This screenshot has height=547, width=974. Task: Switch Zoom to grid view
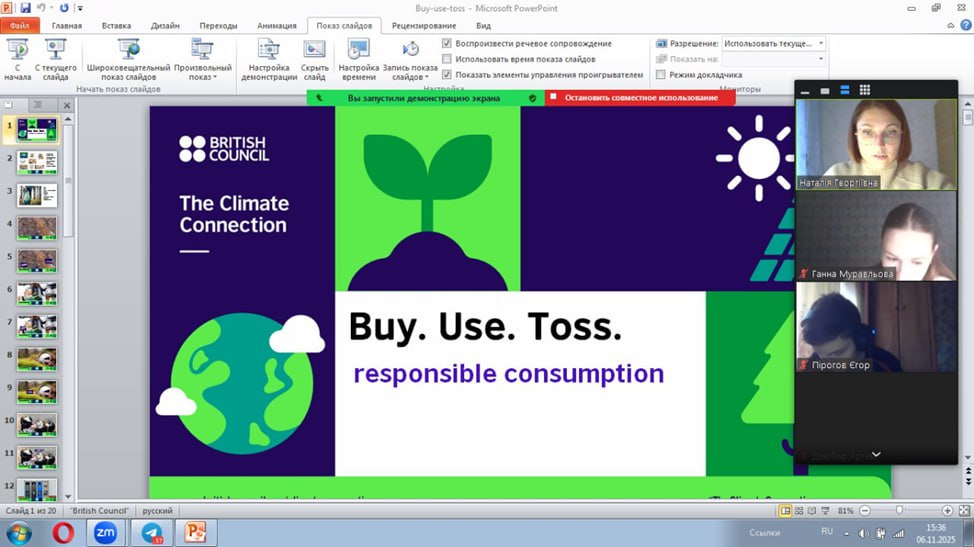tap(865, 91)
